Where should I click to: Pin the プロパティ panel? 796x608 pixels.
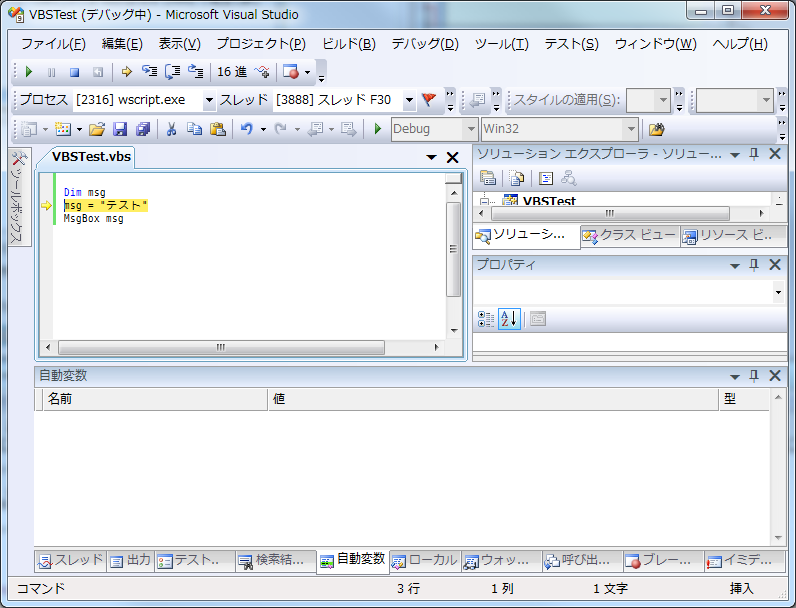754,264
